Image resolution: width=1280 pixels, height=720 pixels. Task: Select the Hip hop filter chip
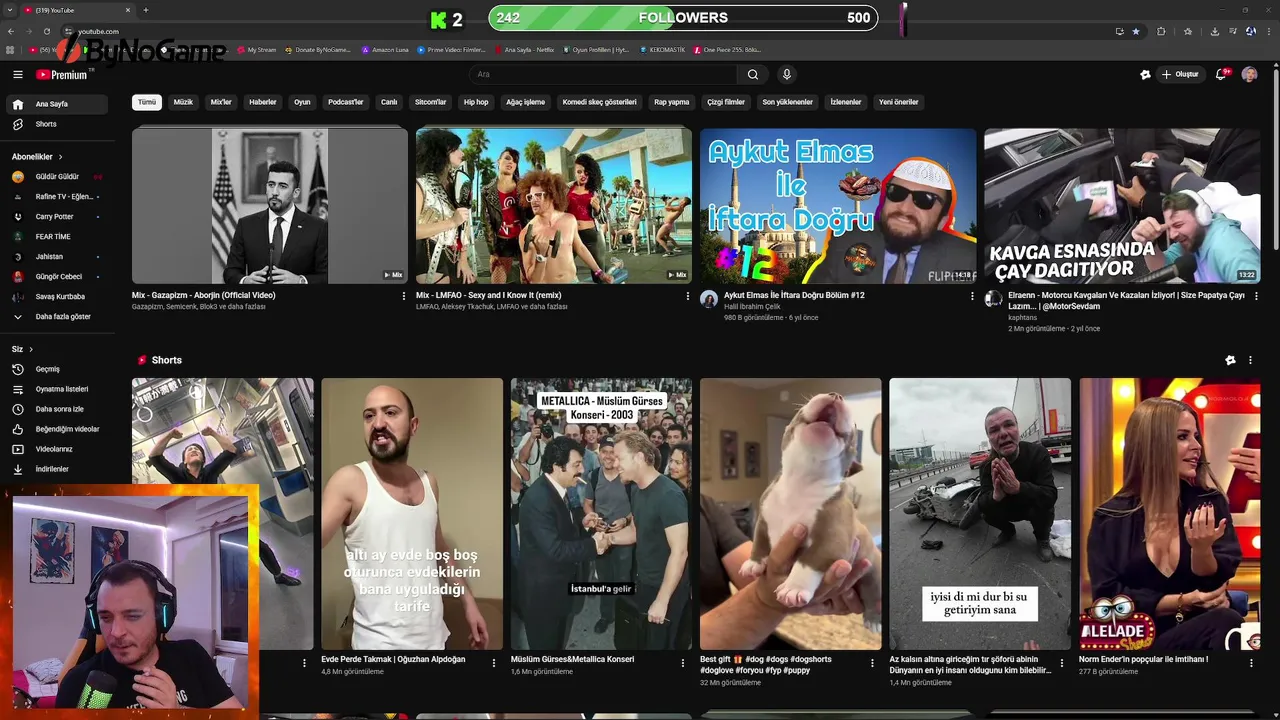476,102
